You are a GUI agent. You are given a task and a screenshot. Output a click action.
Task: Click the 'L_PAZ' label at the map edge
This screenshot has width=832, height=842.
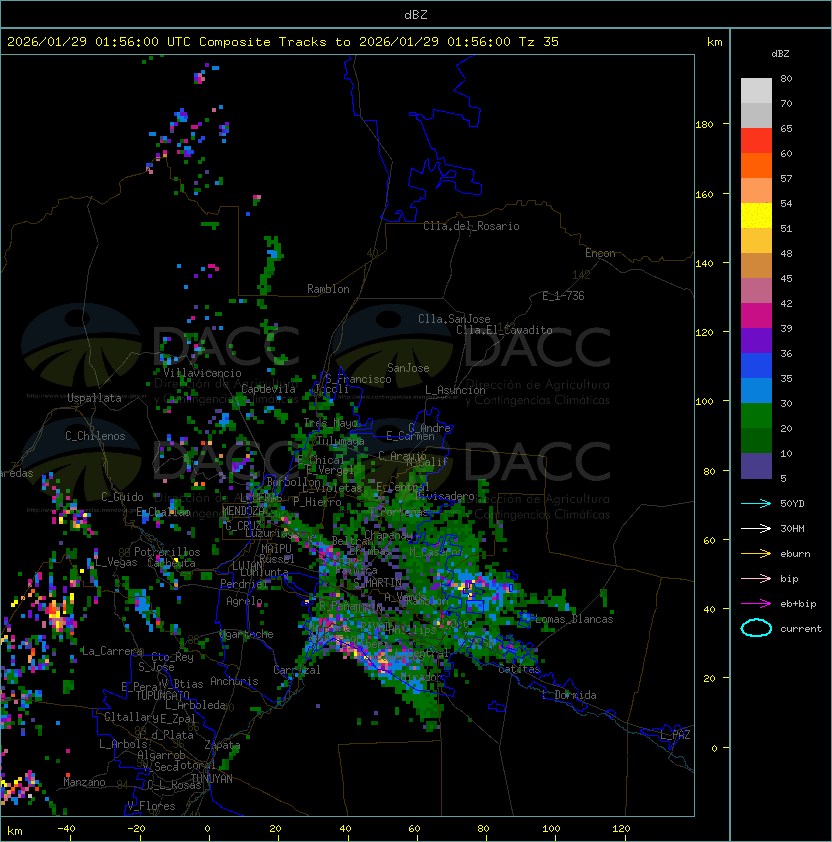[x=675, y=735]
